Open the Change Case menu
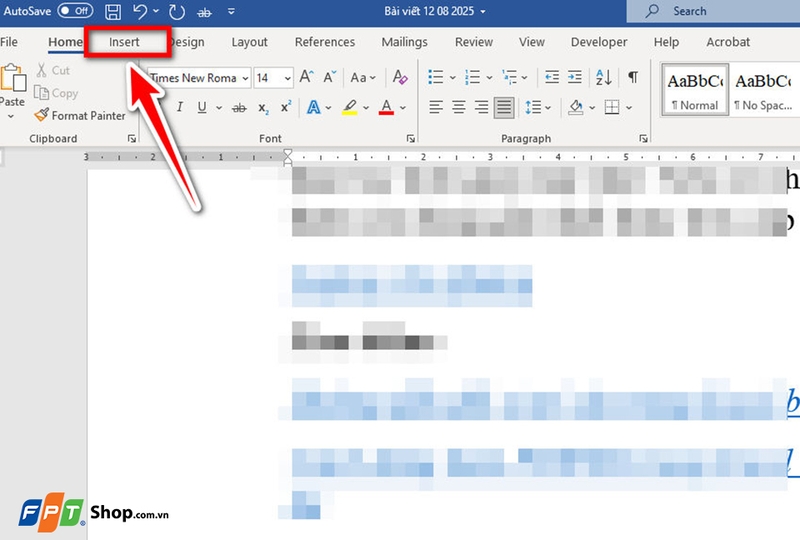This screenshot has height=540, width=800. click(x=363, y=78)
